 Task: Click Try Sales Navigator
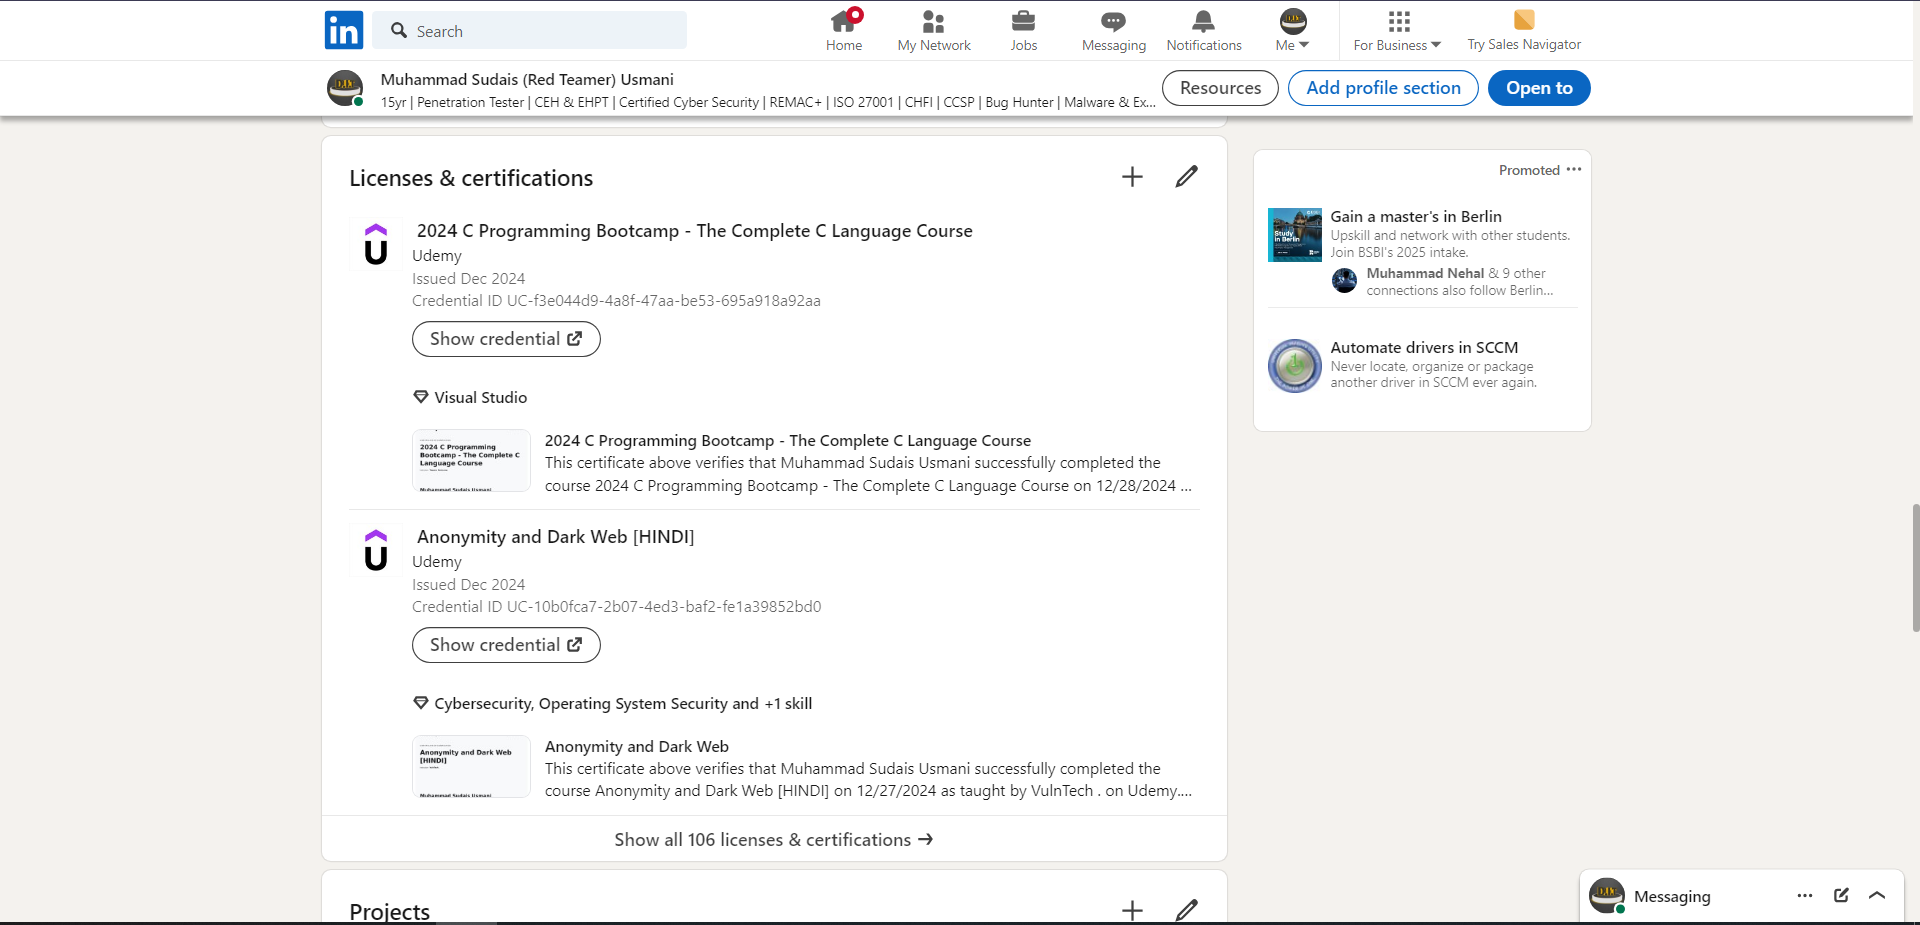point(1524,30)
